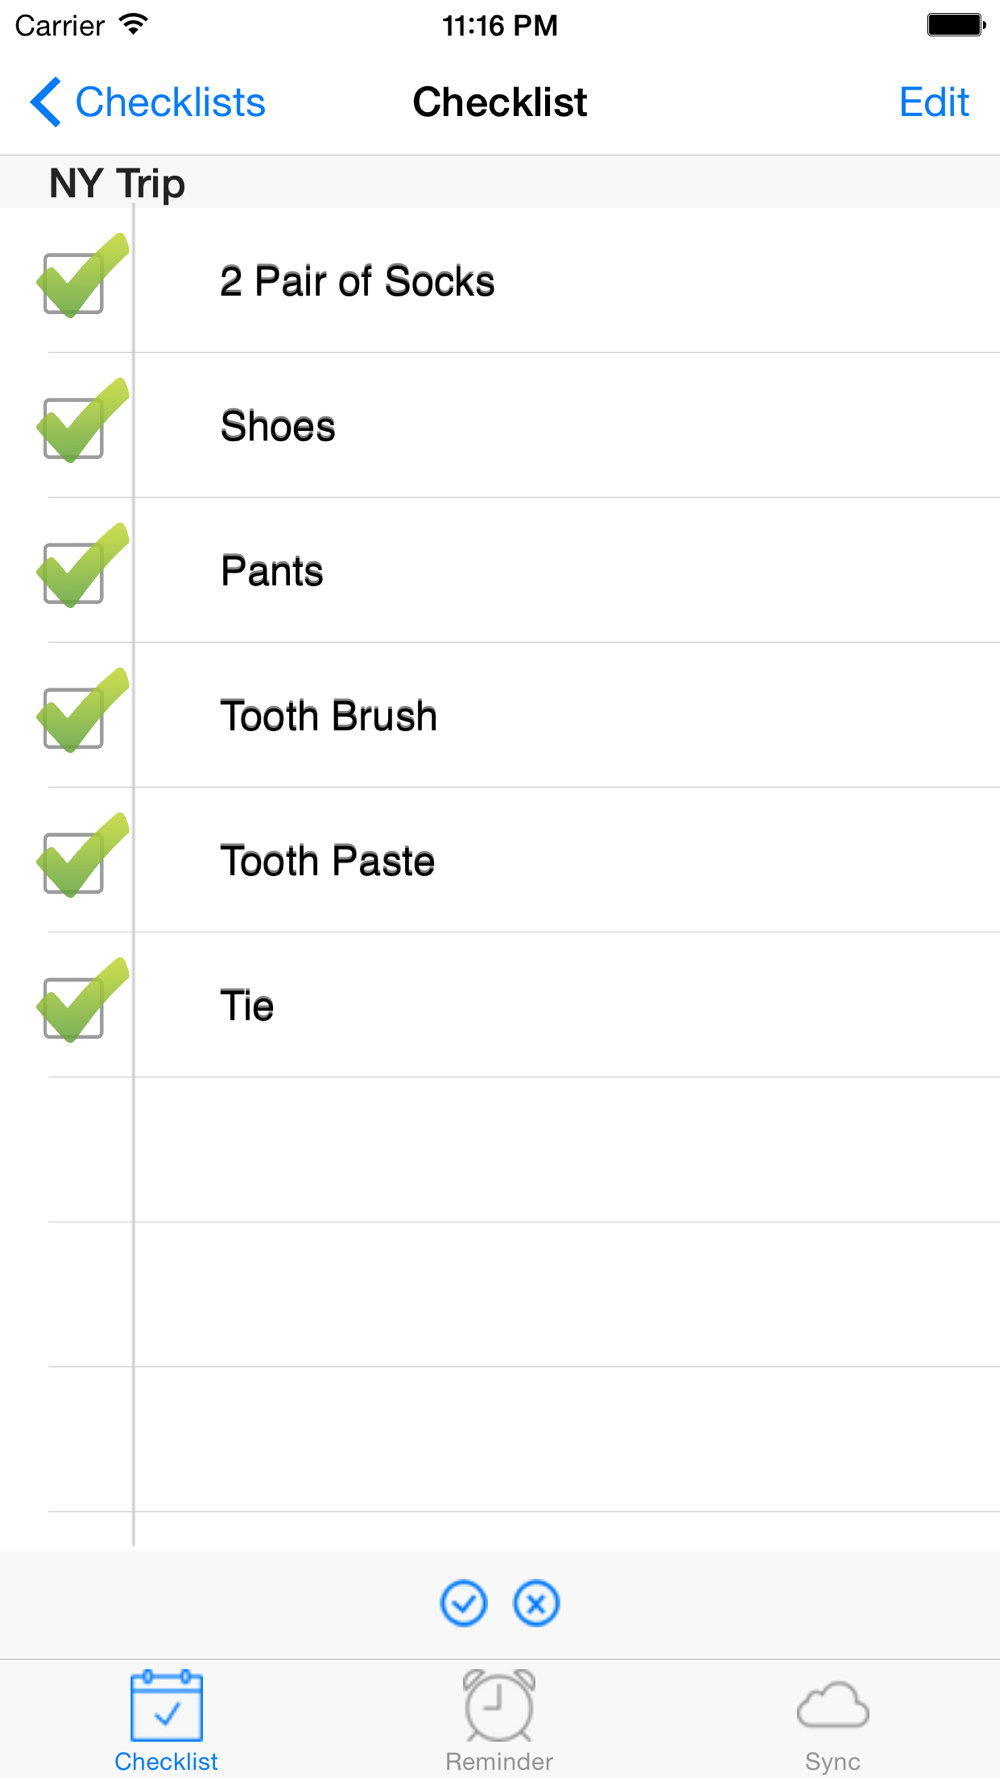Tap the back chevron arrow
This screenshot has width=1000, height=1778.
pyautogui.click(x=45, y=102)
